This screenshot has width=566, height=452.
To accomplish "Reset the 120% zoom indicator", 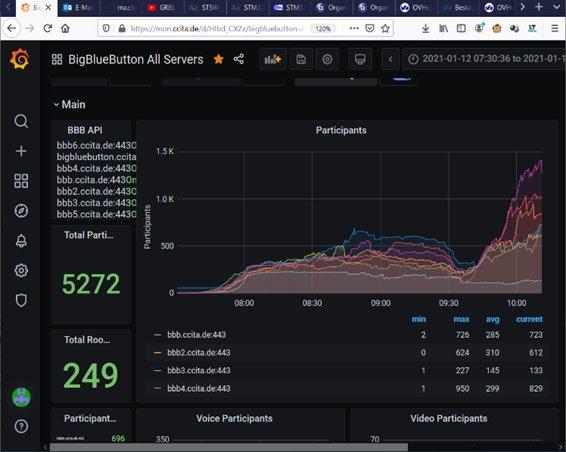I will click(x=323, y=29).
